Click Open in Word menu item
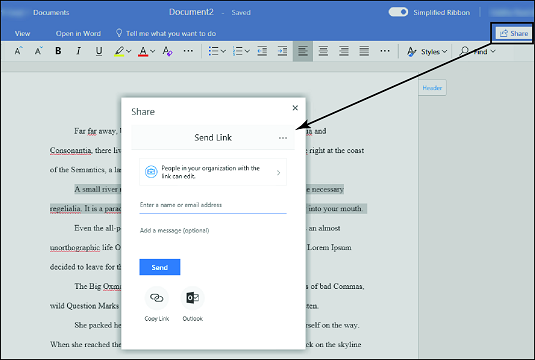 [x=78, y=33]
